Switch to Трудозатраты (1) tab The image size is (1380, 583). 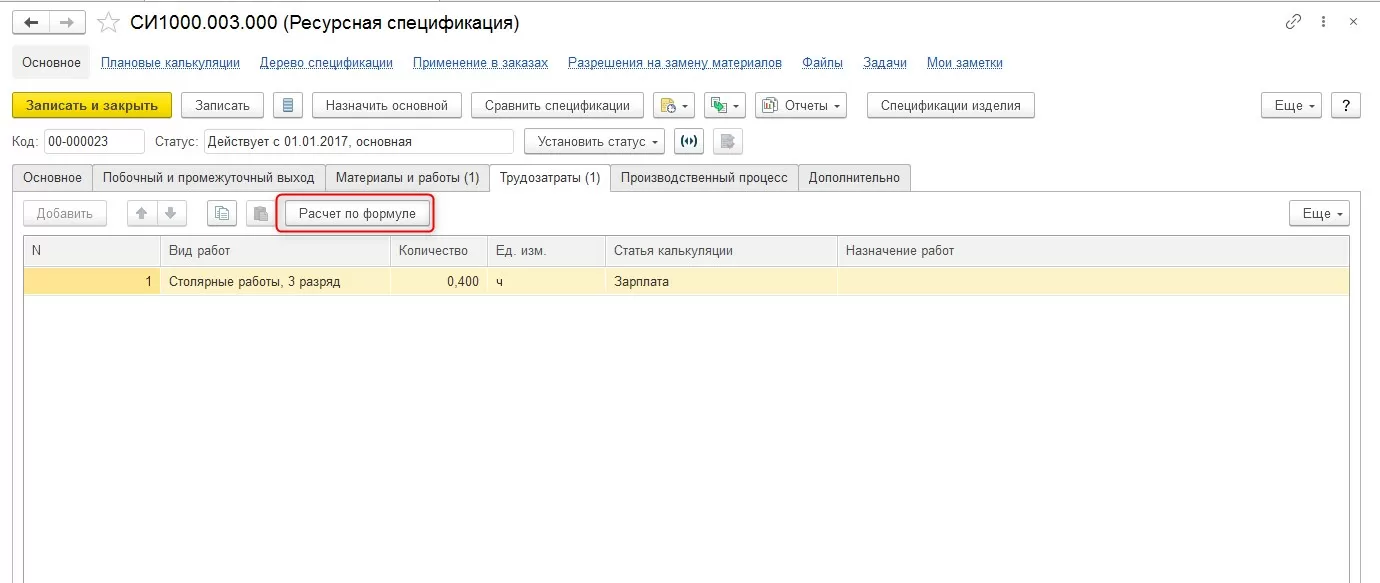pyautogui.click(x=550, y=178)
